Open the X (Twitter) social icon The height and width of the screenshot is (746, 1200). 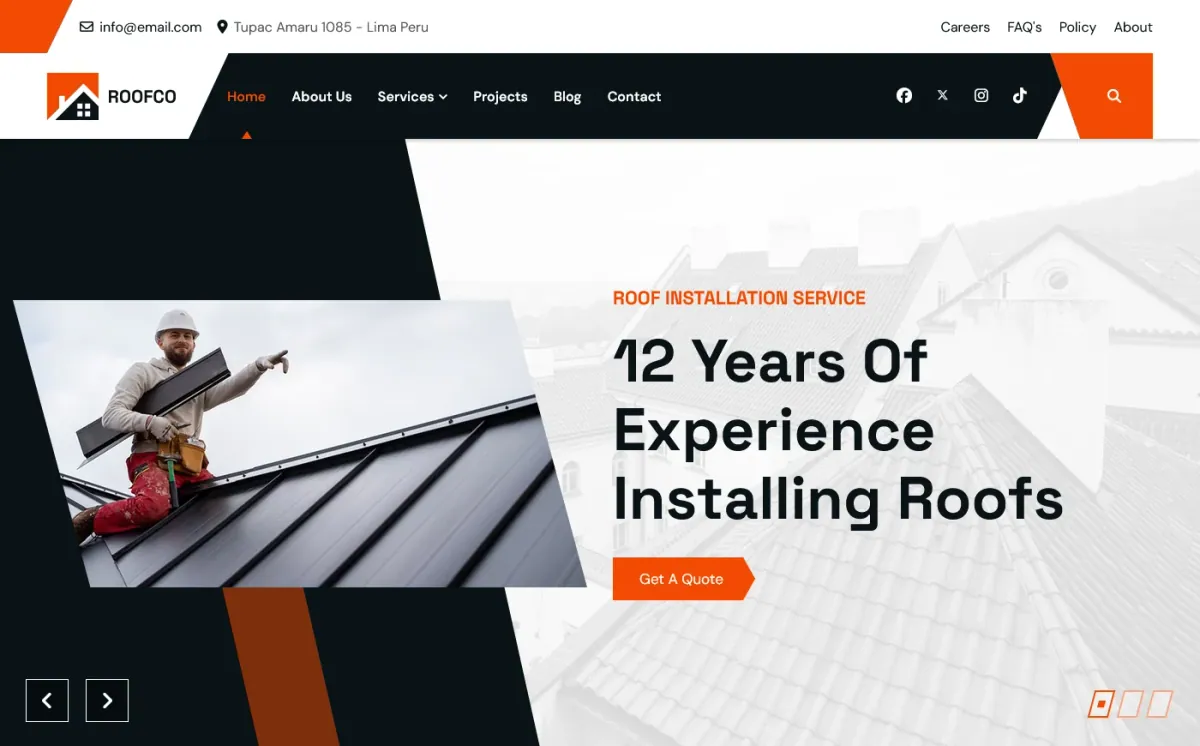[942, 96]
